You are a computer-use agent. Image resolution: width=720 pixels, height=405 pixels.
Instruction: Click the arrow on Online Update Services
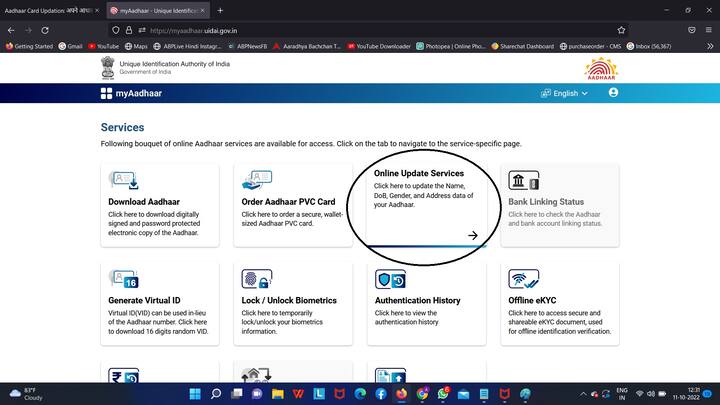pyautogui.click(x=473, y=235)
